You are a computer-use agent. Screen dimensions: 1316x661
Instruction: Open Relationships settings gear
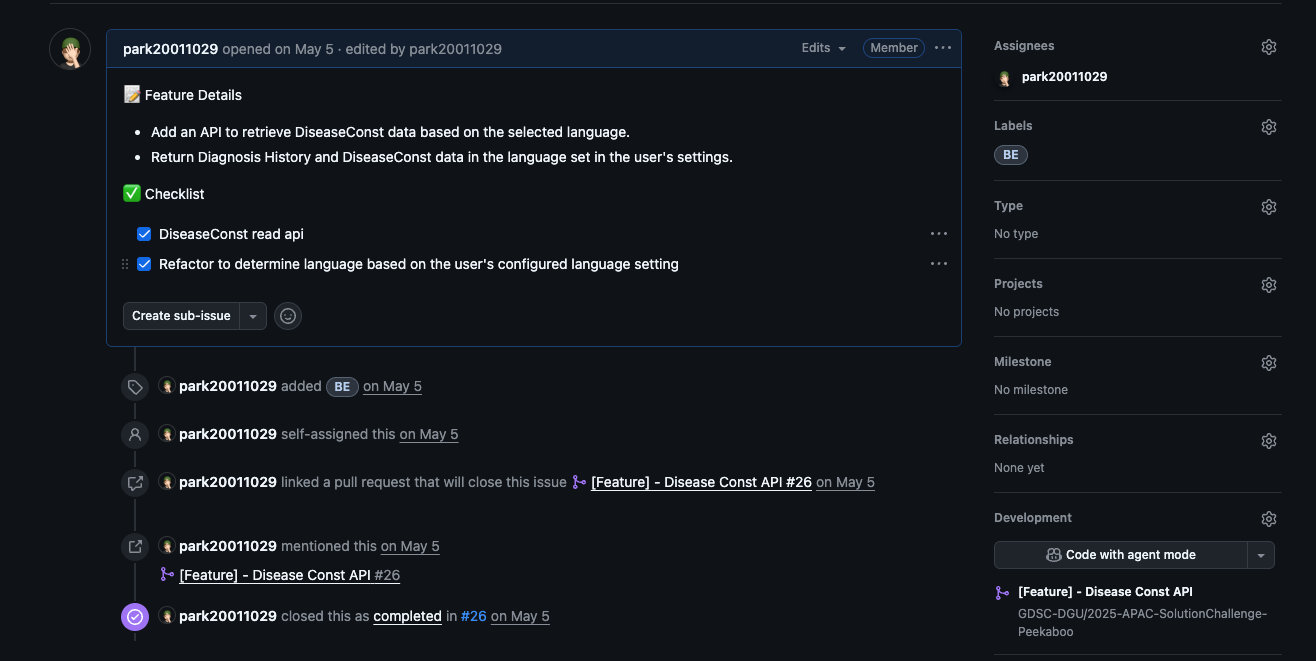(1268, 441)
